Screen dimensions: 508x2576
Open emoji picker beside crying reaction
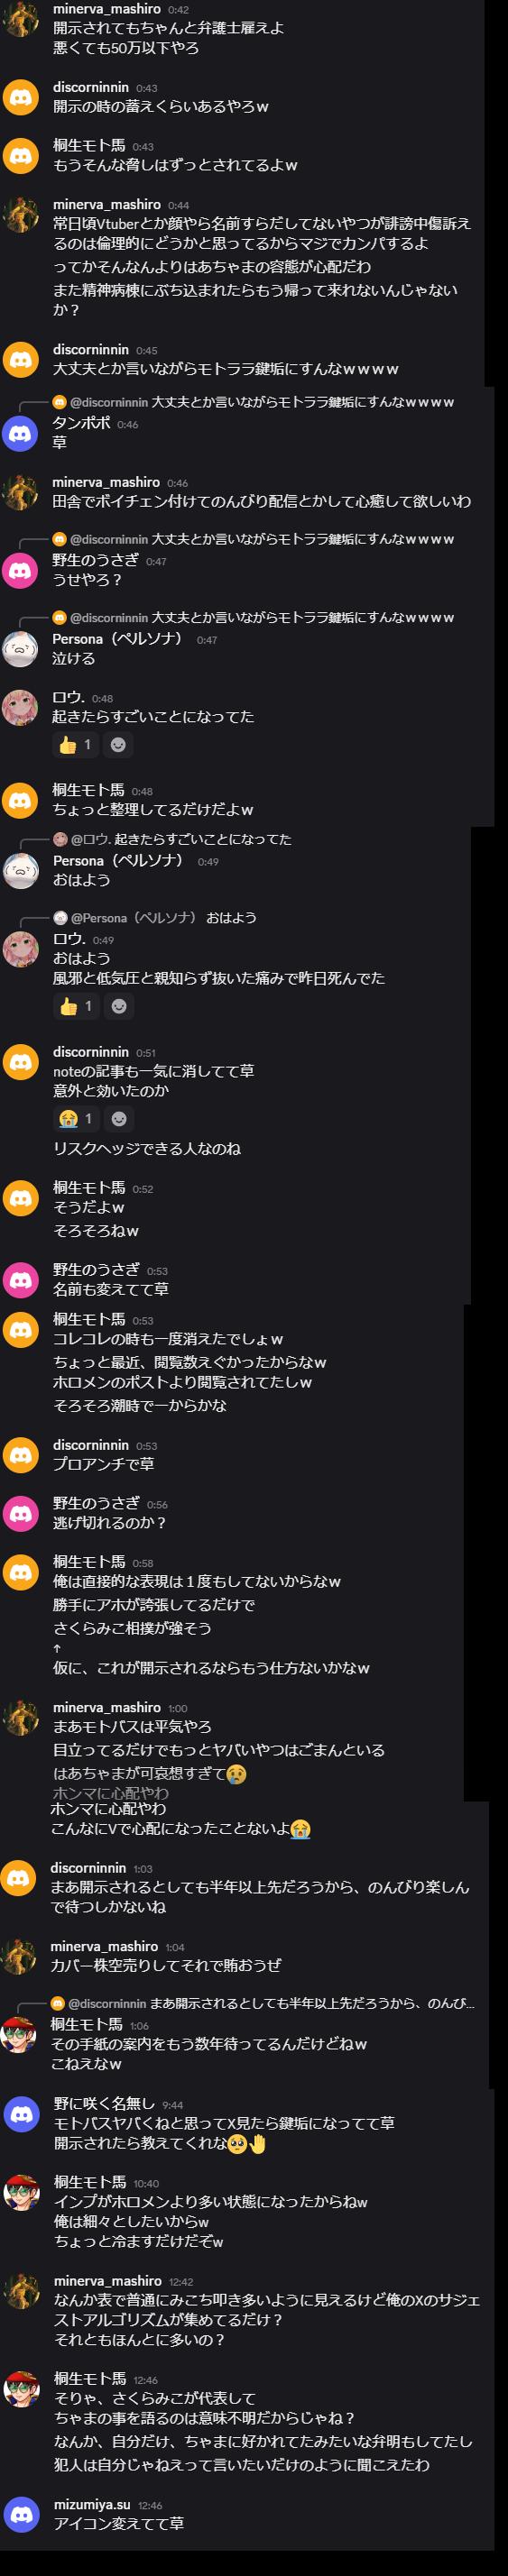[x=119, y=1118]
